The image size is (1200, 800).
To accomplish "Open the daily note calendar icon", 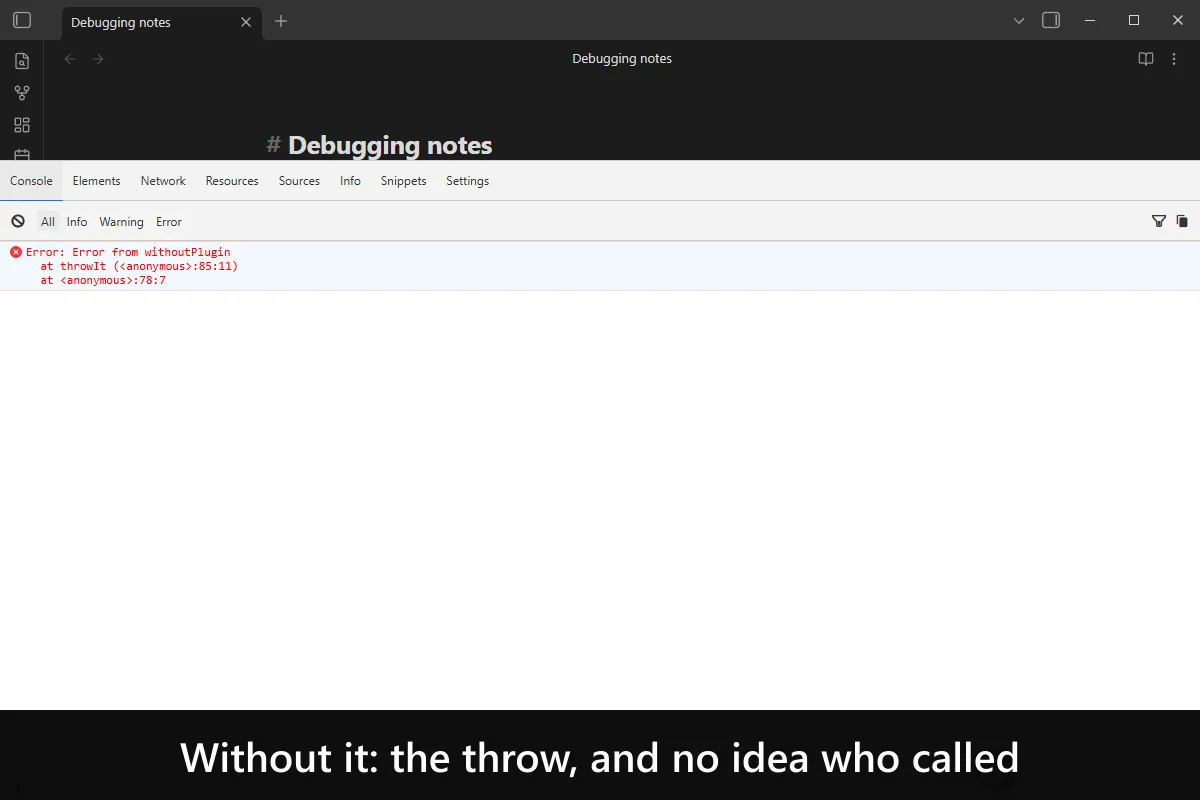I will click(22, 154).
